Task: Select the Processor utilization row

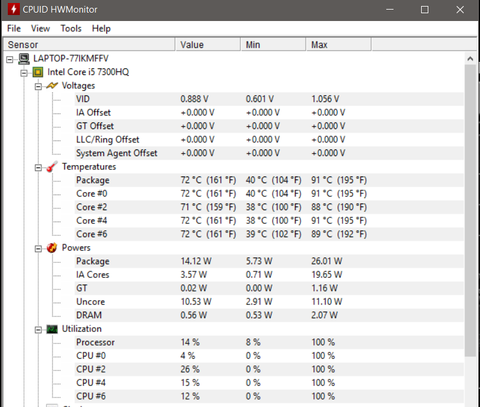Action: coord(269,342)
